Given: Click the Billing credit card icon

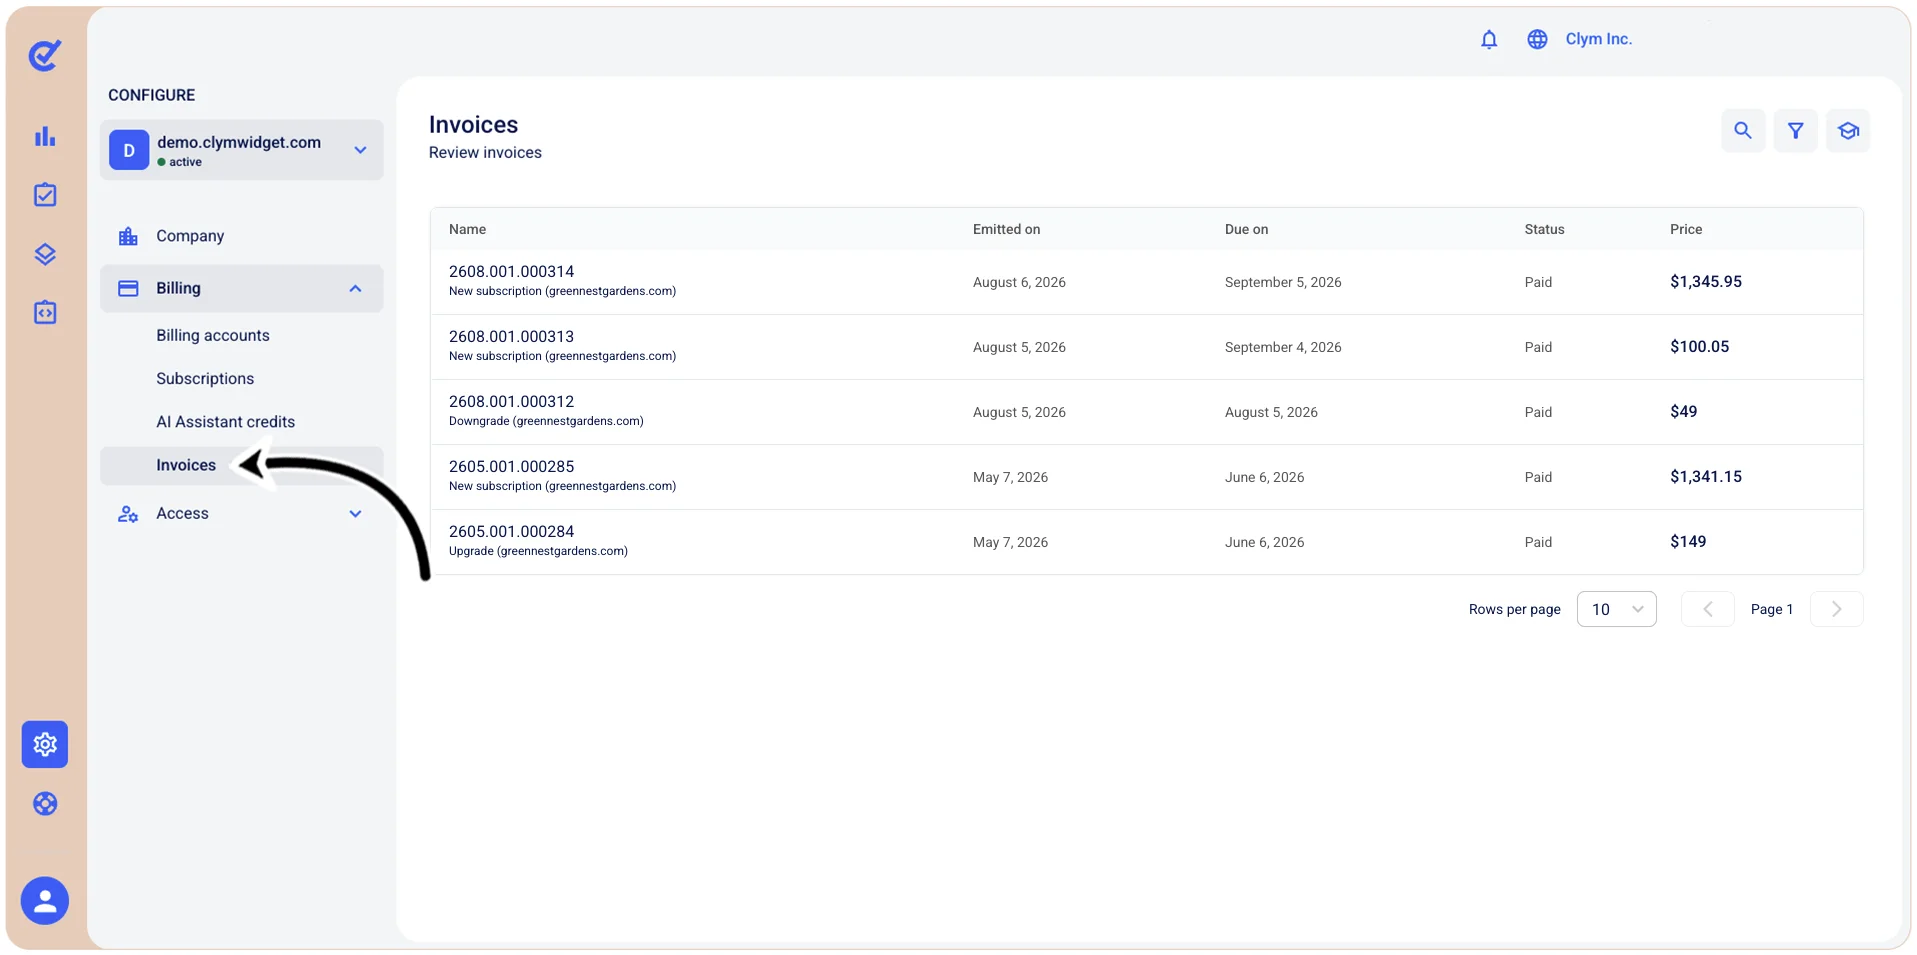Looking at the screenshot, I should click(128, 288).
